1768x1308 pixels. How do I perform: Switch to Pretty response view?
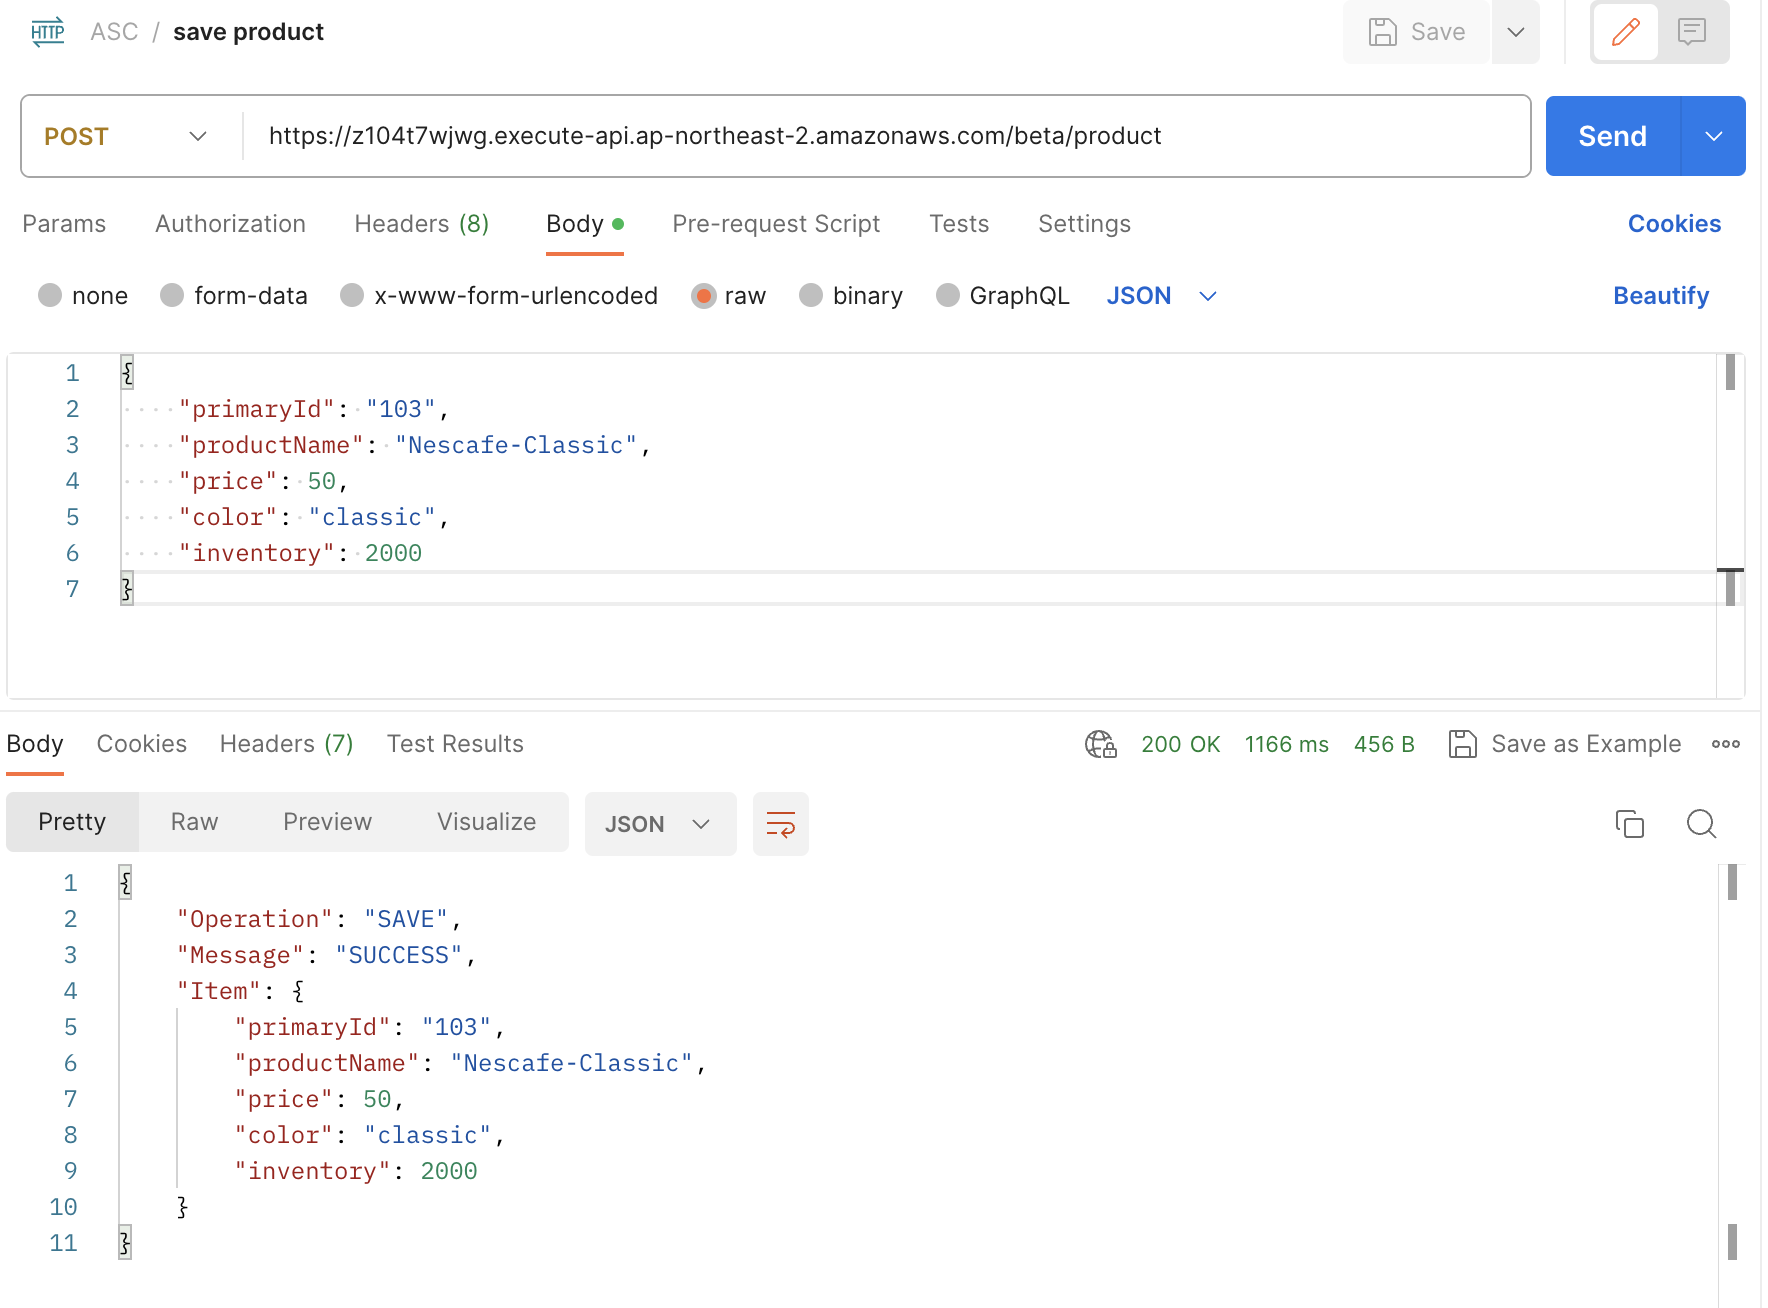click(x=72, y=822)
